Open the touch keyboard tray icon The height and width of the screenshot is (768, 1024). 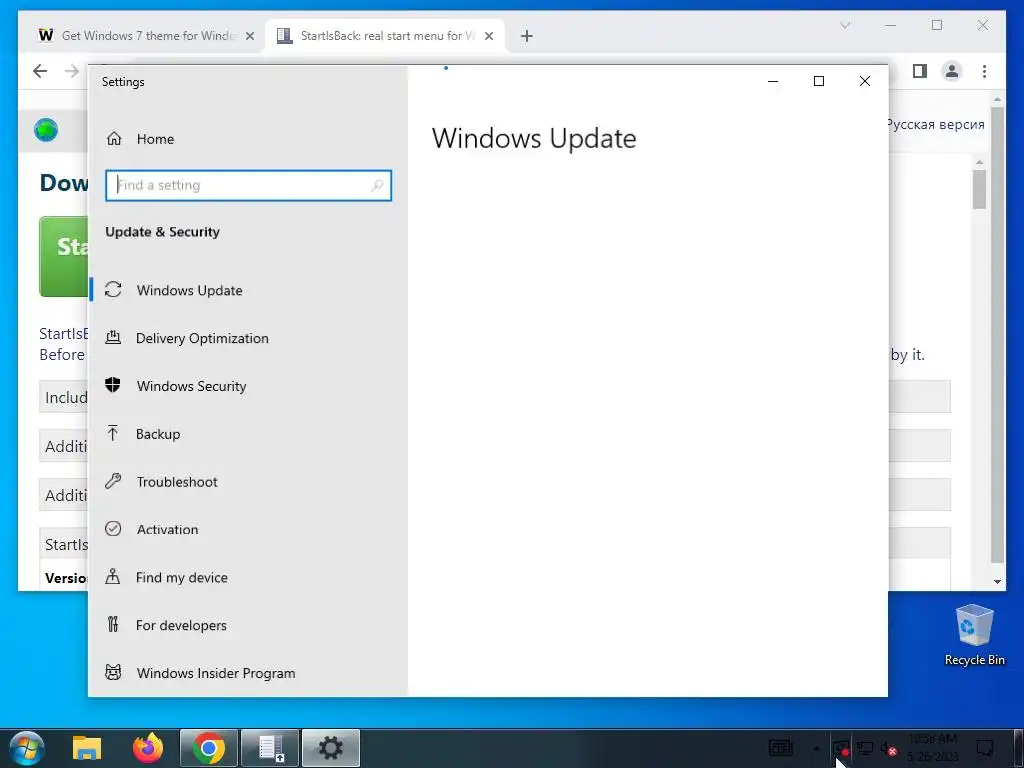pos(780,748)
